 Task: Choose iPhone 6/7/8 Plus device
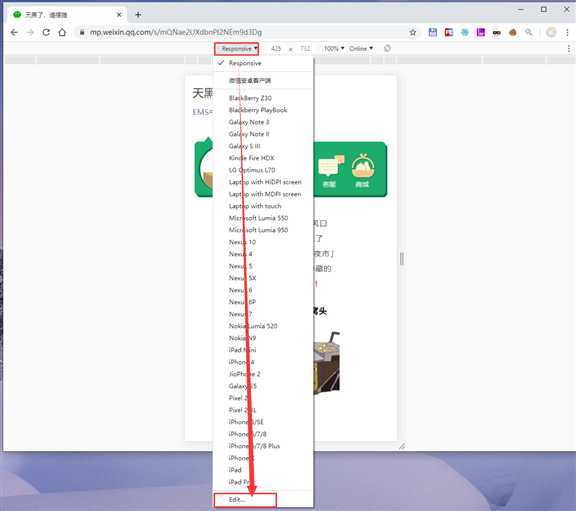(263, 446)
